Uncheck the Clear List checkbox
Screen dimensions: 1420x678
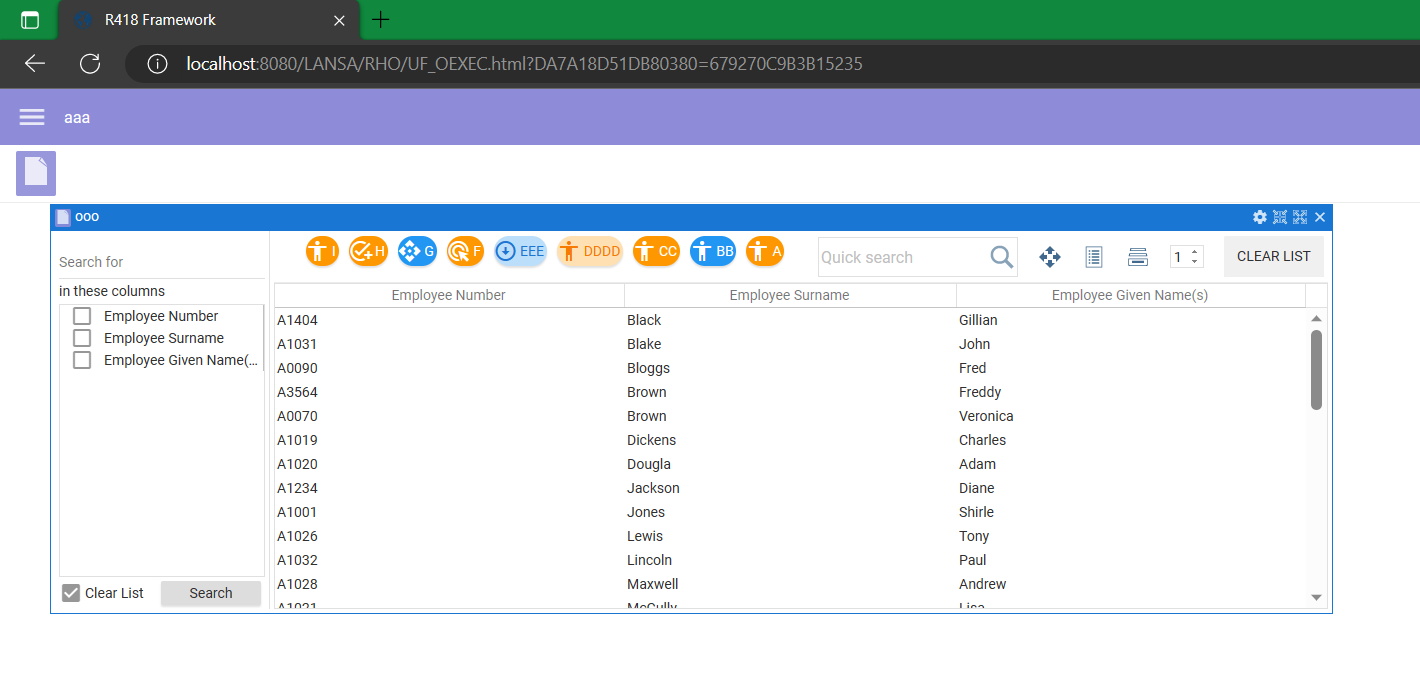pos(71,593)
